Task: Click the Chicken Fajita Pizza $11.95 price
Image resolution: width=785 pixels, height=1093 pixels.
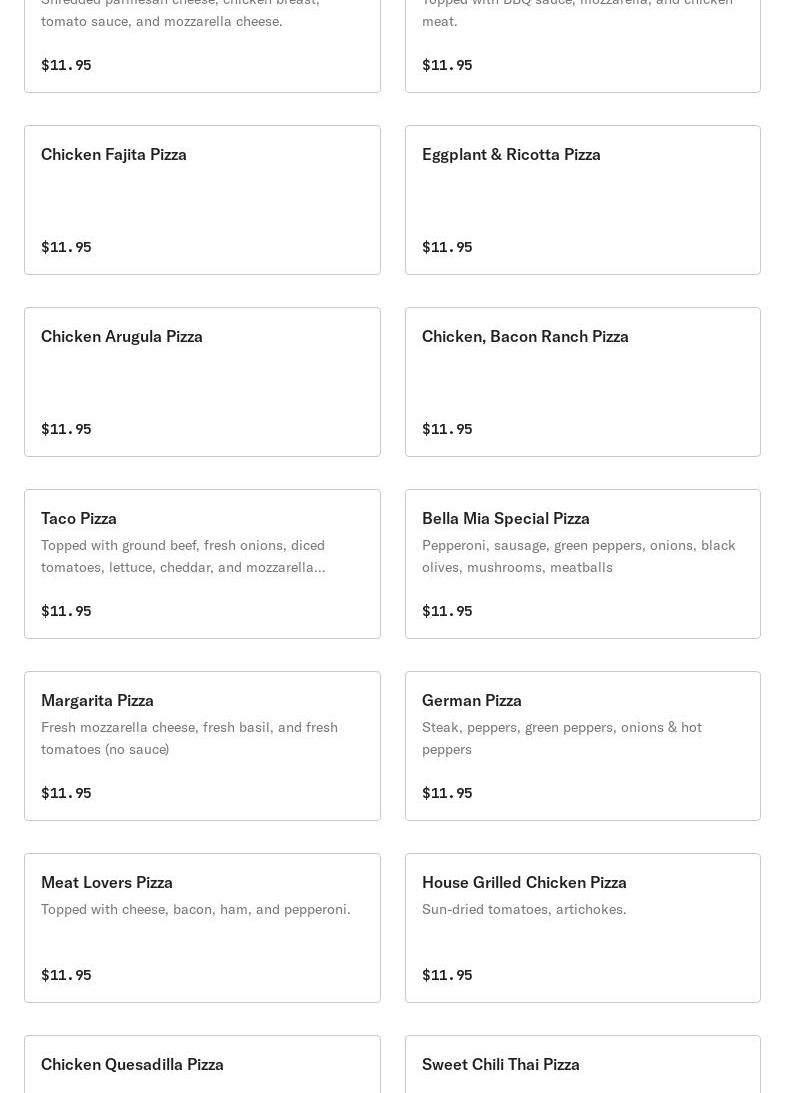Action: pyautogui.click(x=66, y=247)
